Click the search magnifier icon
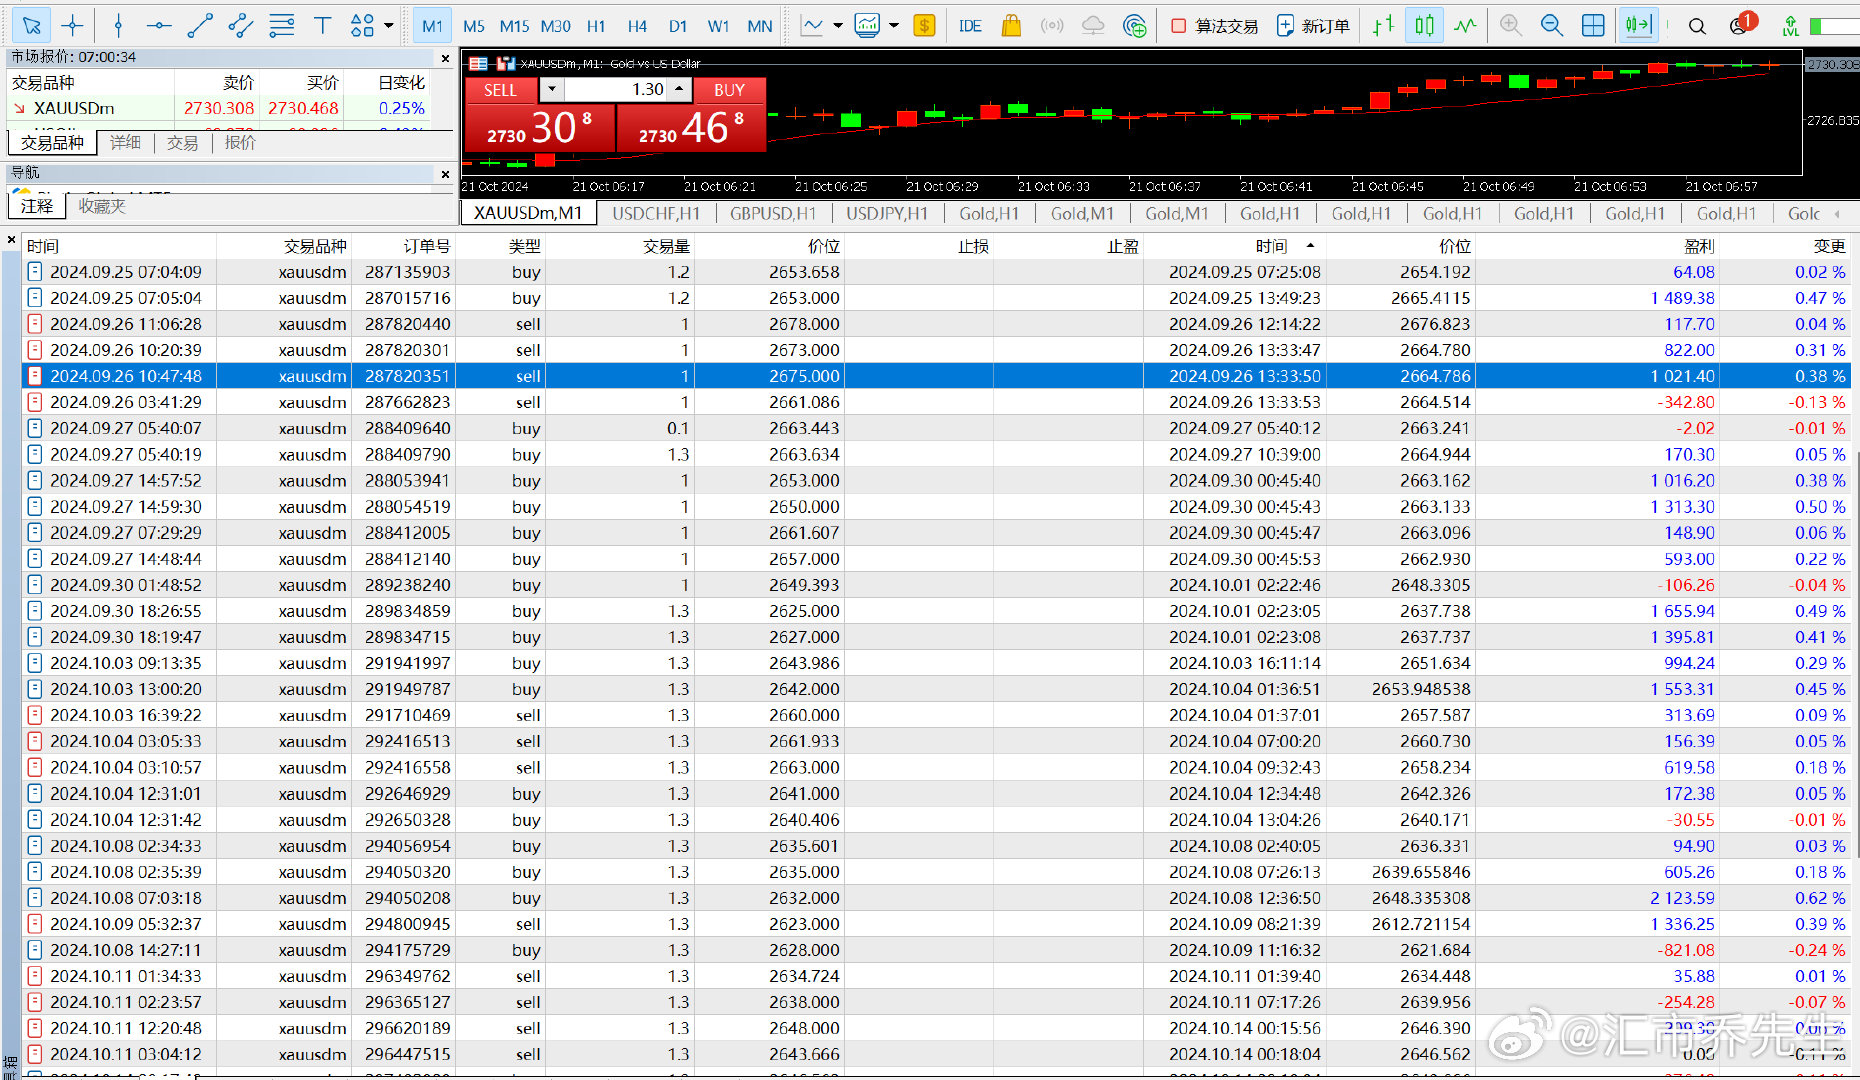The height and width of the screenshot is (1080, 1860). [x=1697, y=26]
